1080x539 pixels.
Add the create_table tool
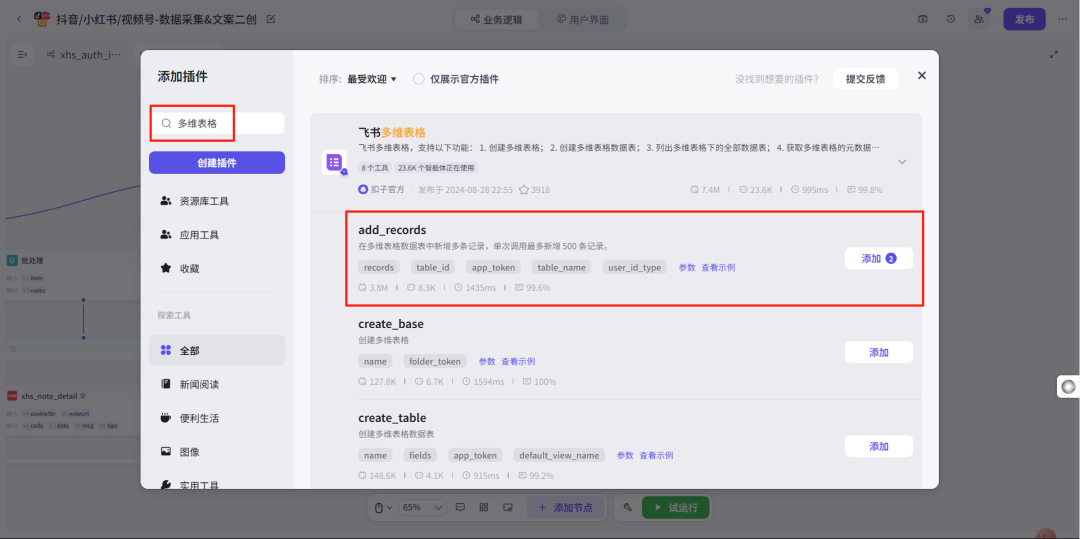tap(878, 446)
